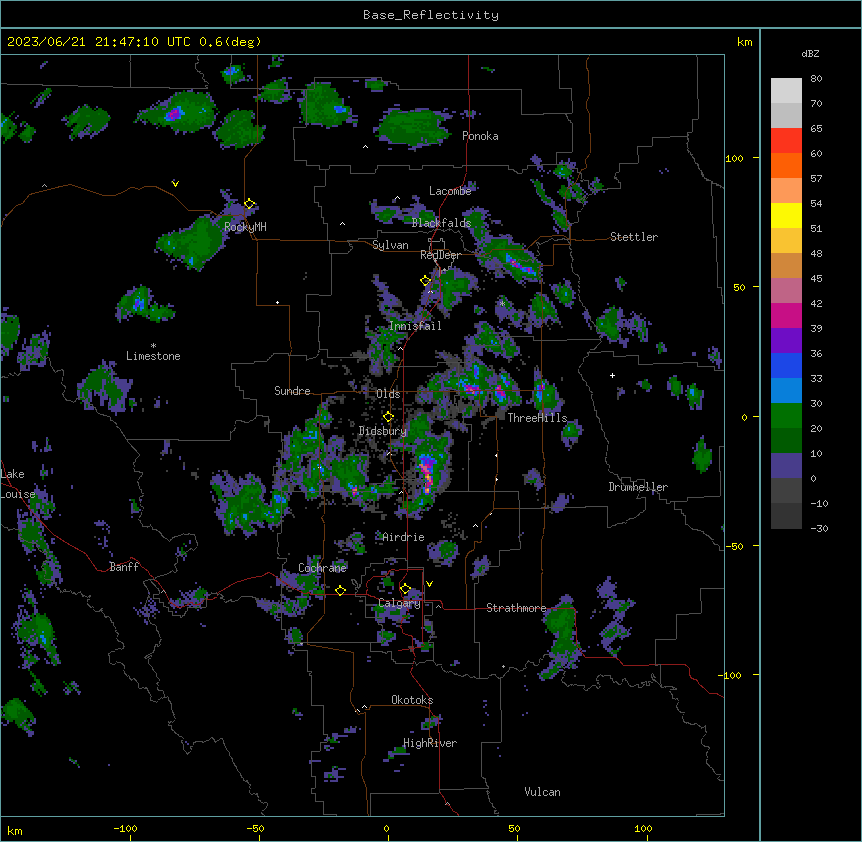Click the red legend swatch below 65

coord(786,141)
